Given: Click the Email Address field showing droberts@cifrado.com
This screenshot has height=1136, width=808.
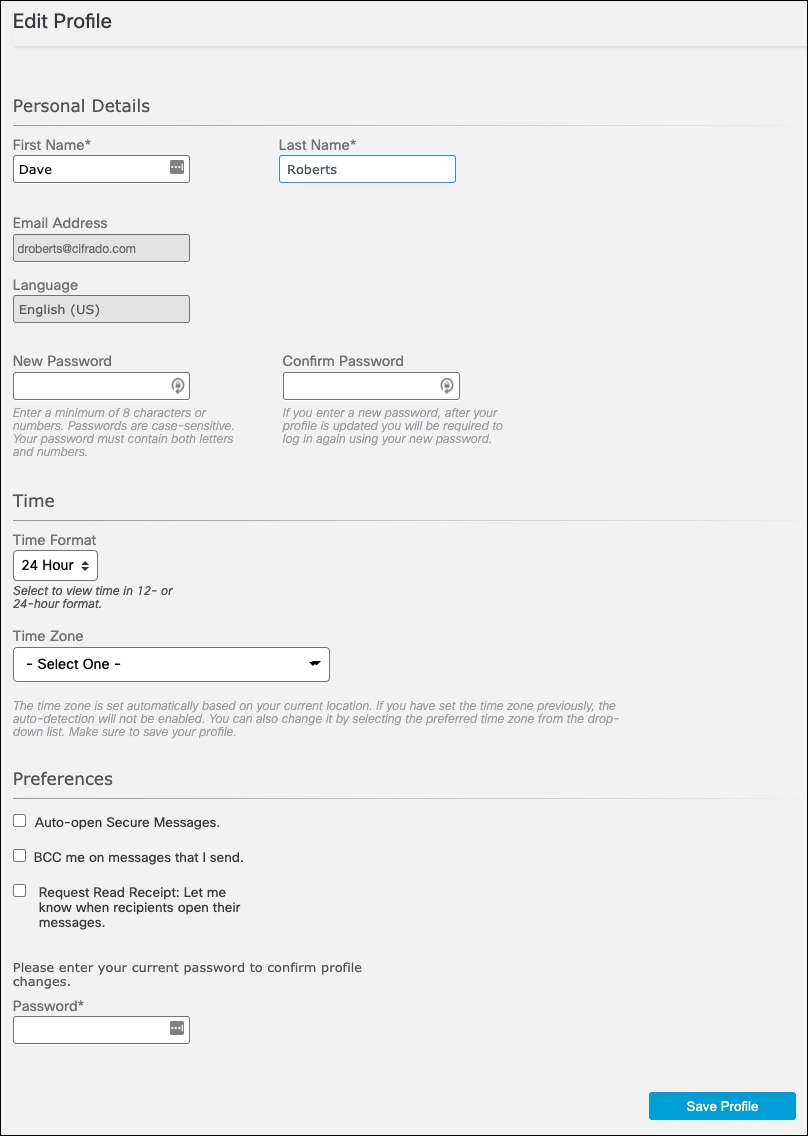Looking at the screenshot, I should [100, 247].
